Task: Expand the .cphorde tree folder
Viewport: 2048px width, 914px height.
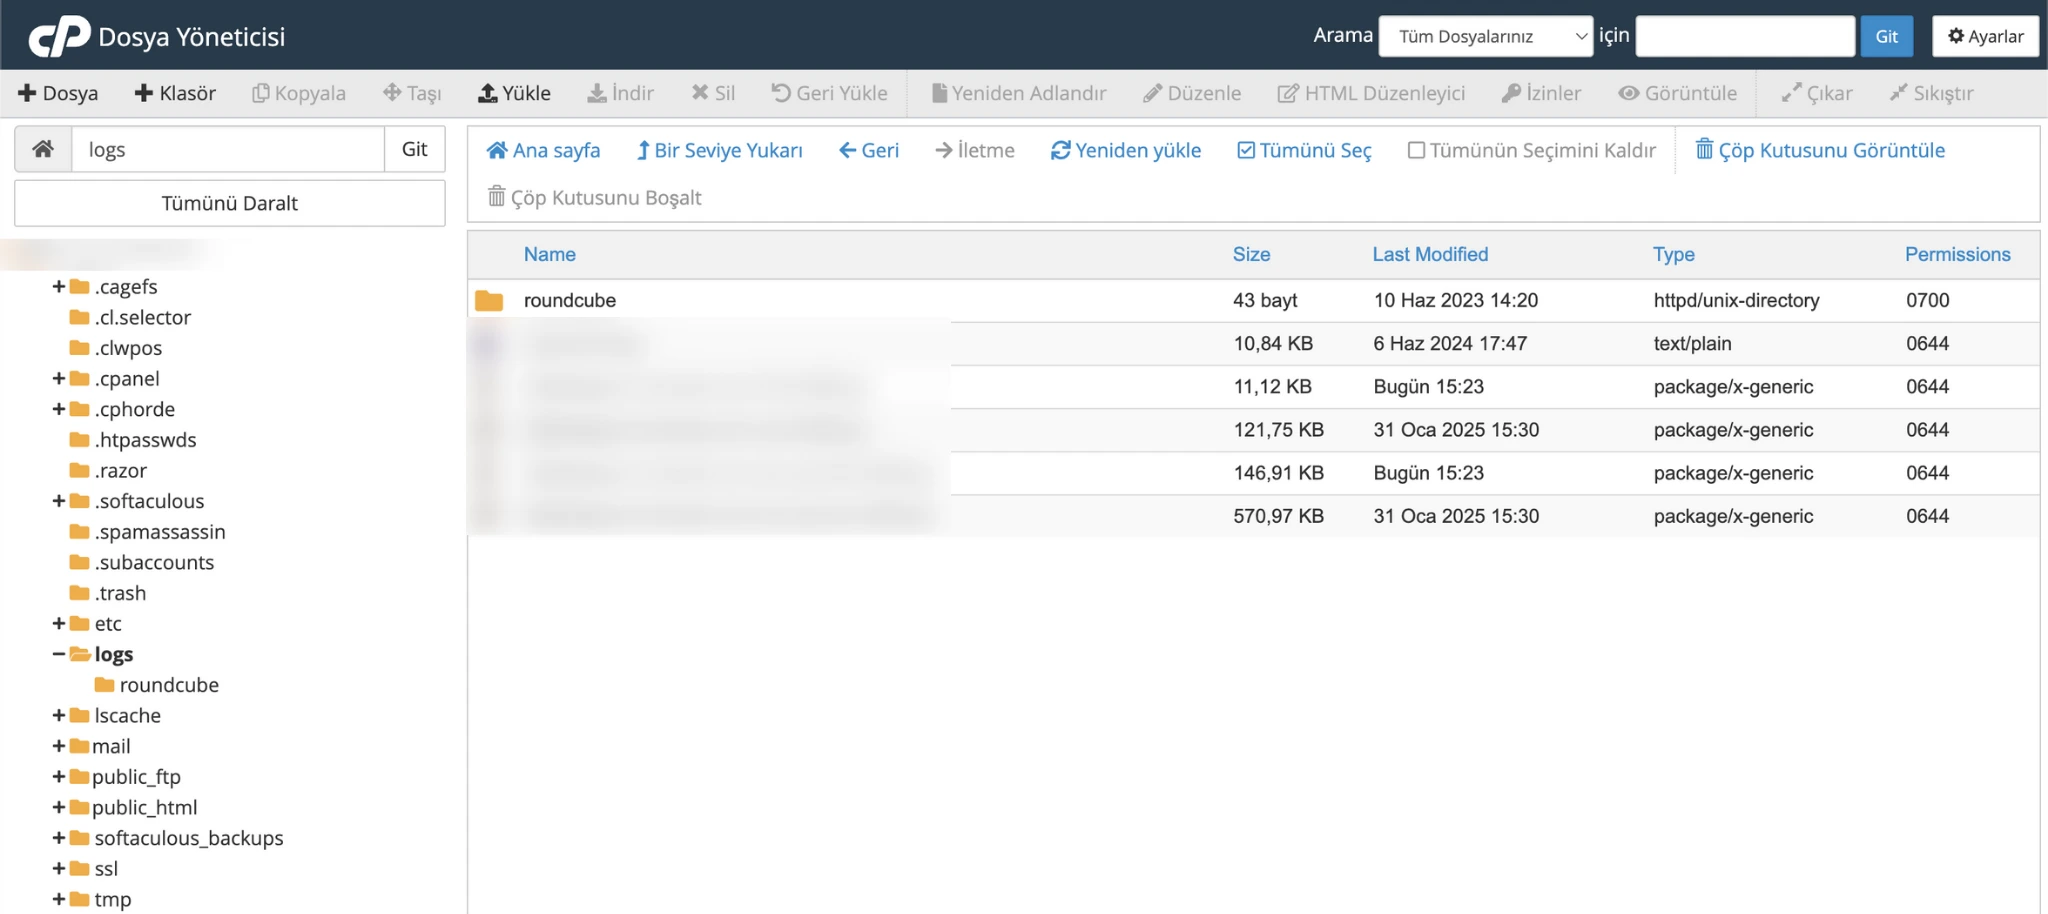Action: [x=59, y=409]
